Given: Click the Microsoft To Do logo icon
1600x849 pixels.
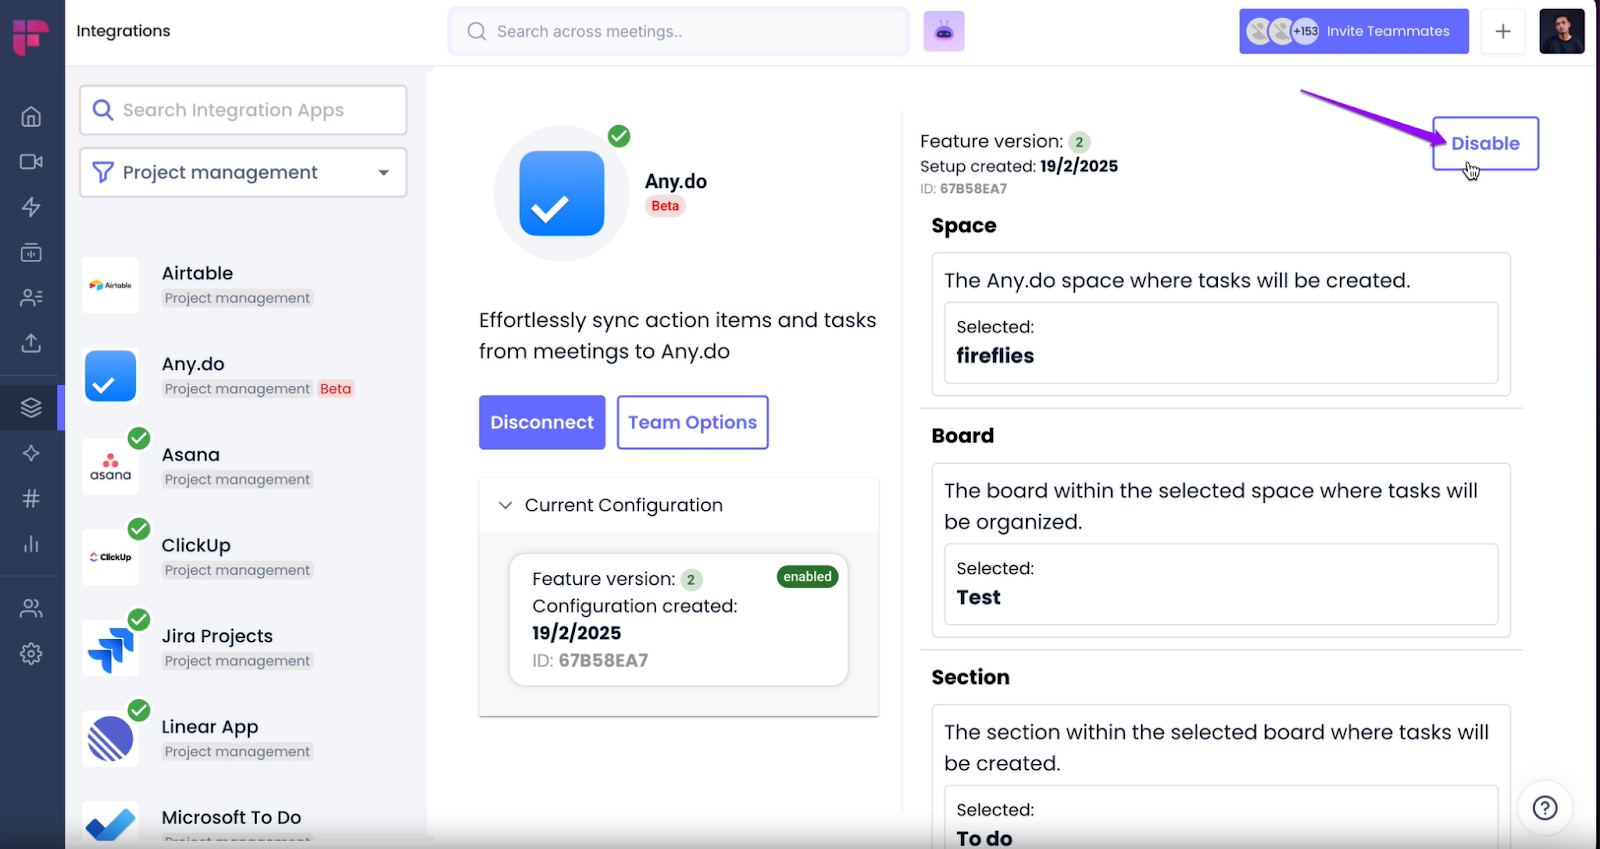Looking at the screenshot, I should [x=110, y=824].
